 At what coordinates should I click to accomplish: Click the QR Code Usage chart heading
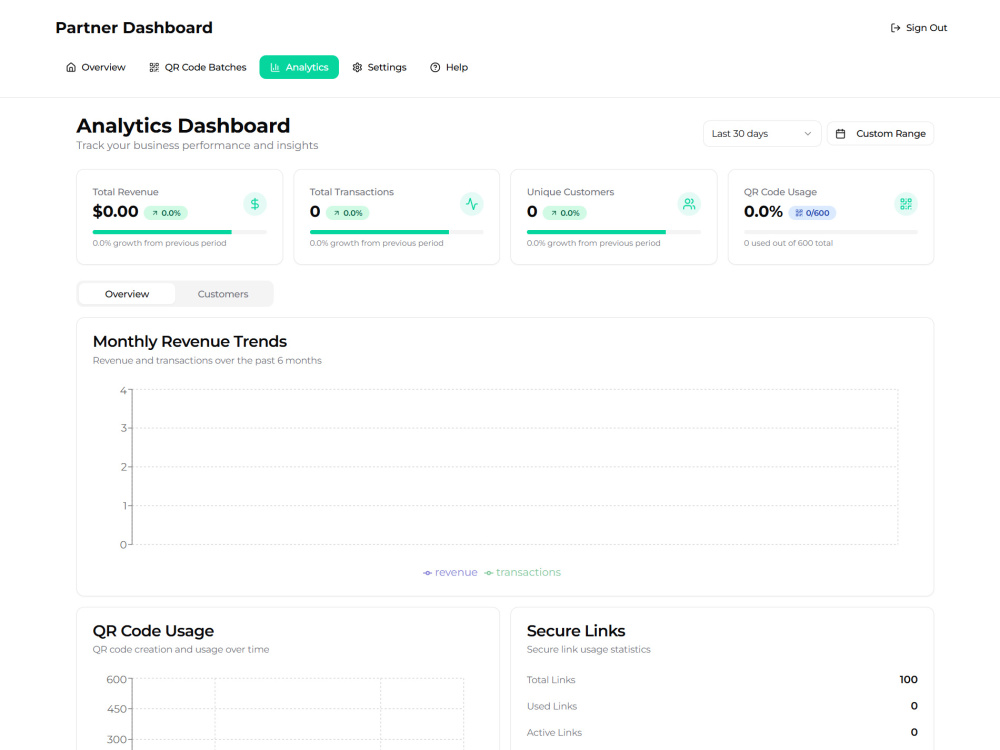click(x=153, y=631)
